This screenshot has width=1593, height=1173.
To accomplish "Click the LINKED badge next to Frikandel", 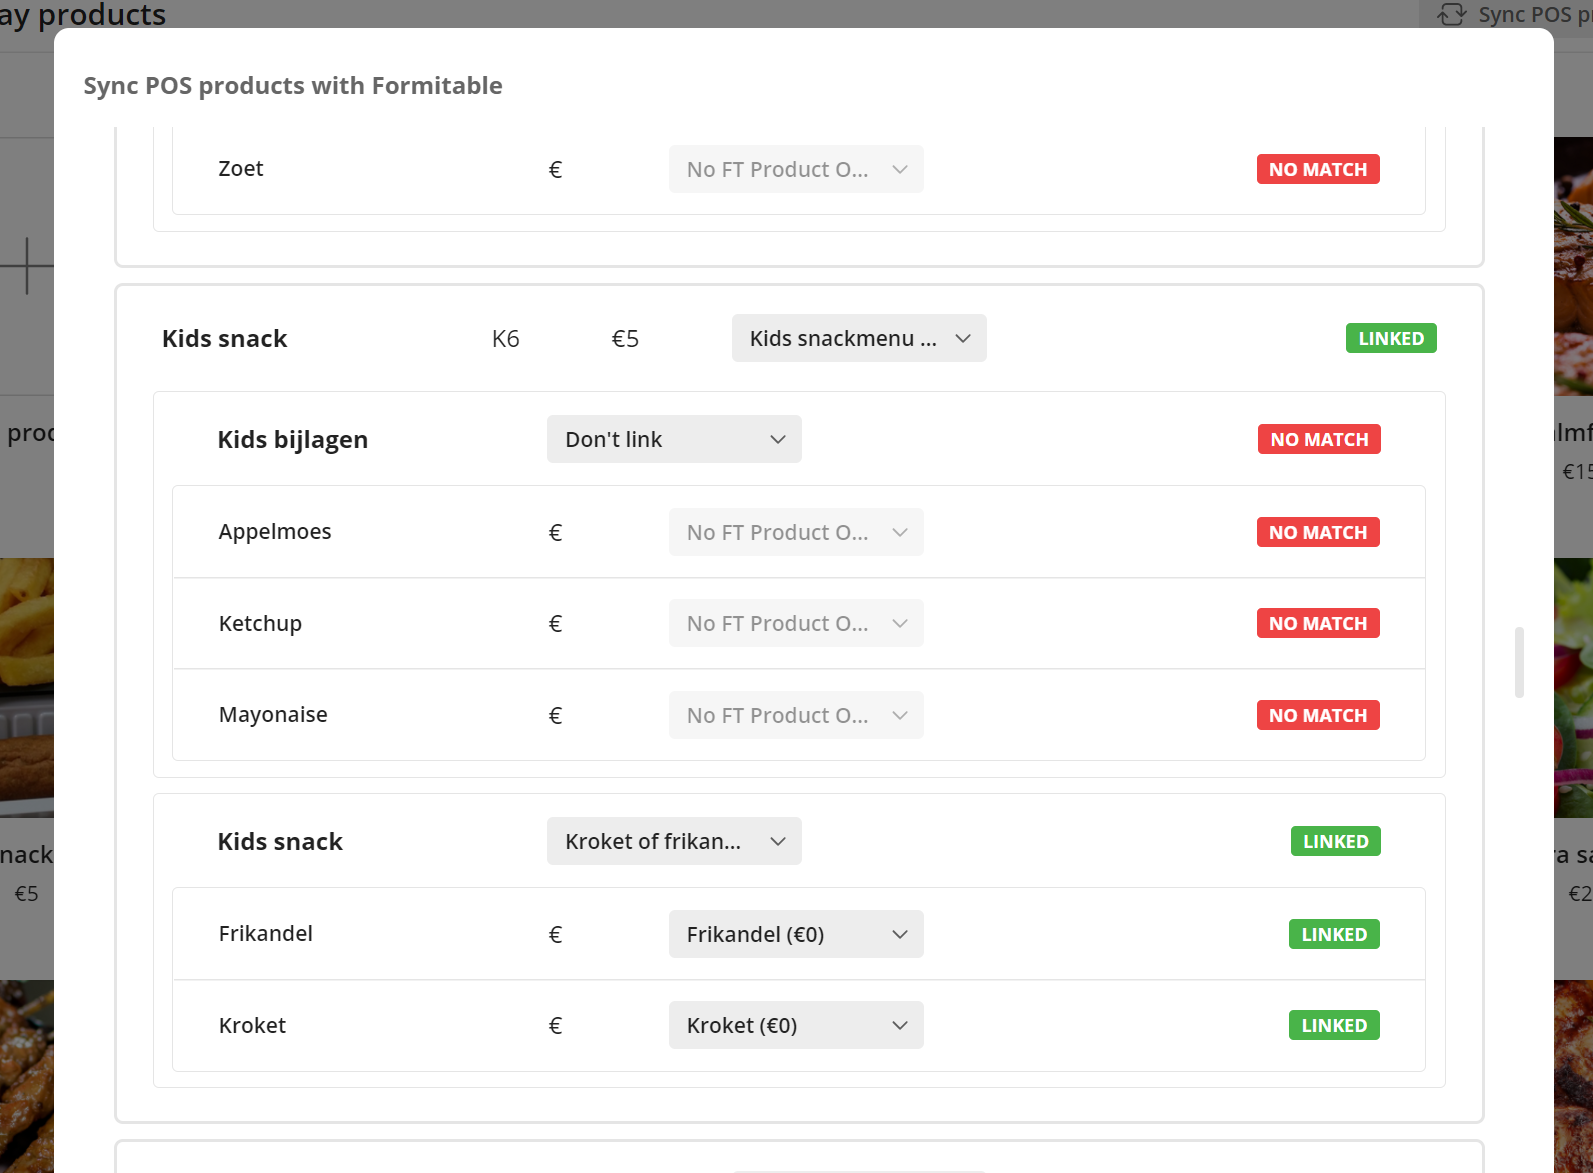I will tap(1333, 934).
